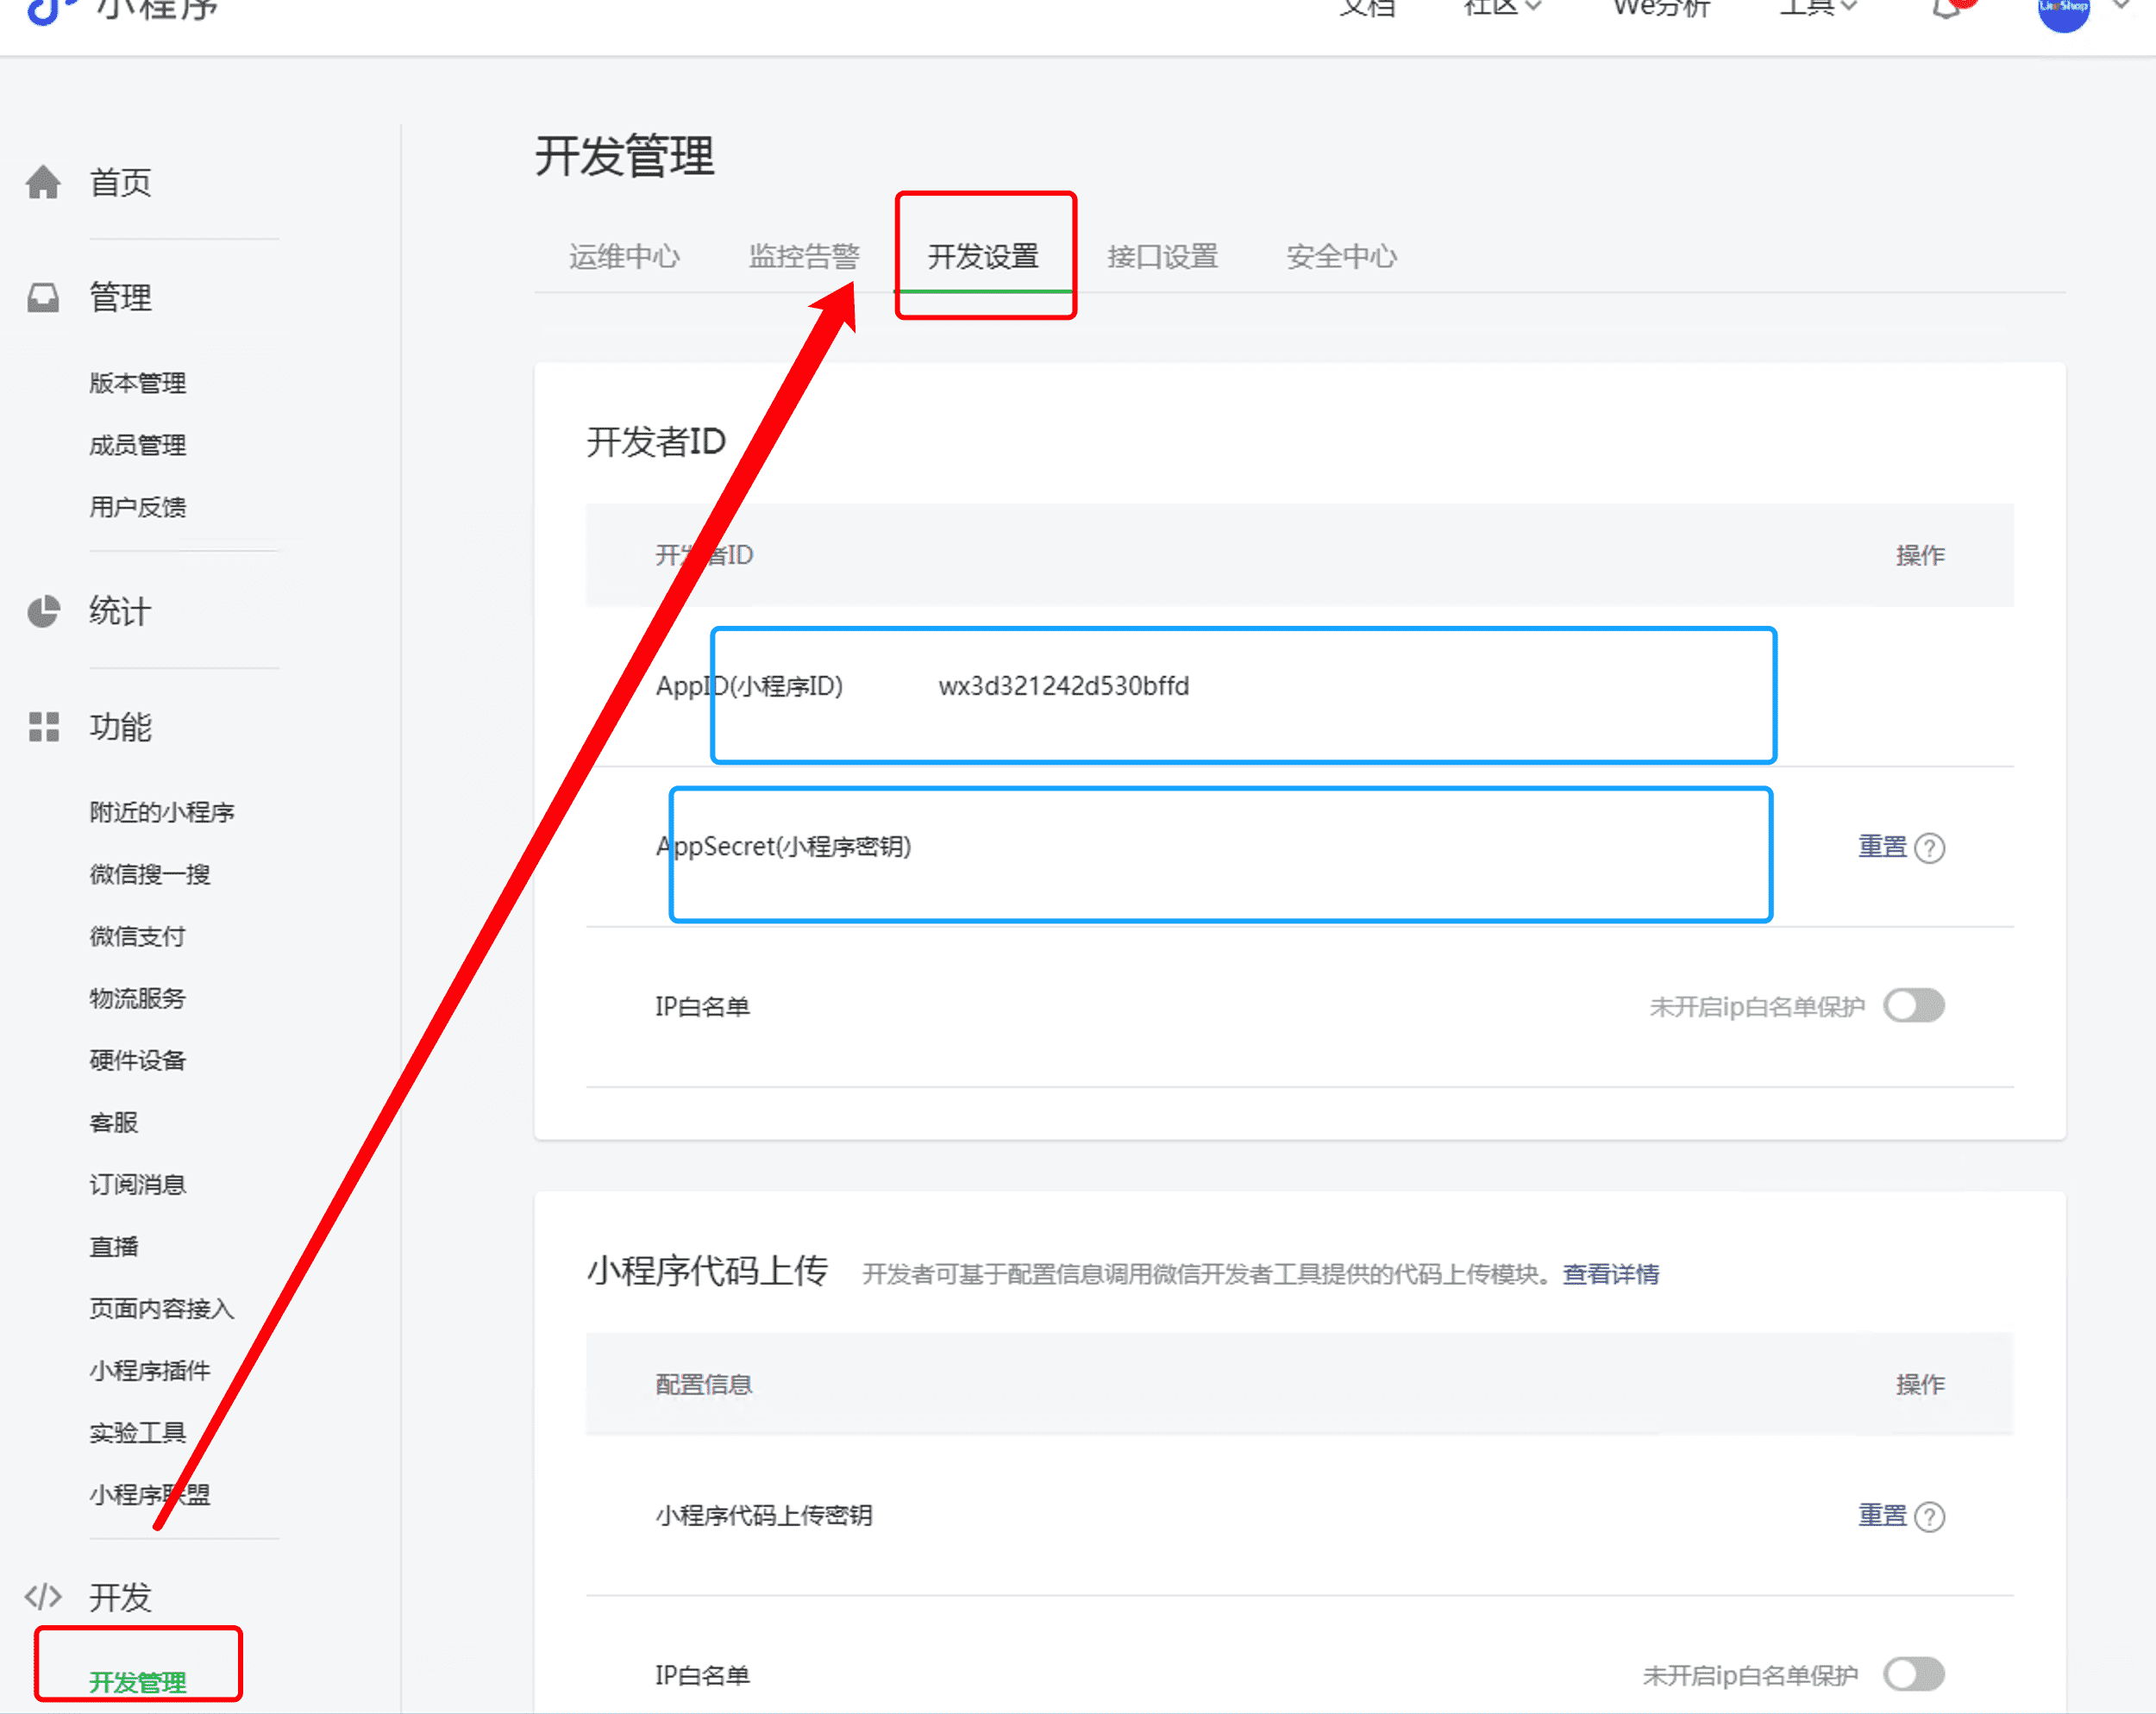Open the 查看详情 link
The height and width of the screenshot is (1714, 2156).
(1611, 1274)
